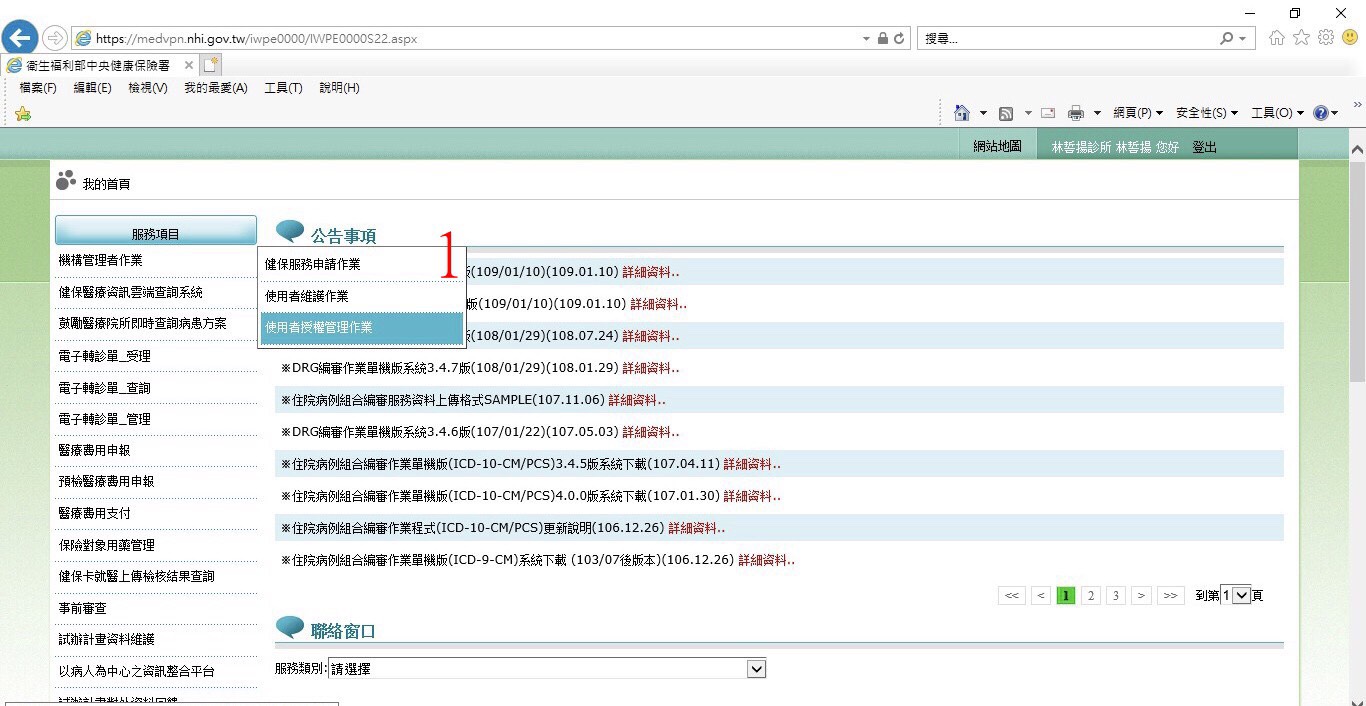Click the favorites star icon at top right

pyautogui.click(x=1301, y=38)
